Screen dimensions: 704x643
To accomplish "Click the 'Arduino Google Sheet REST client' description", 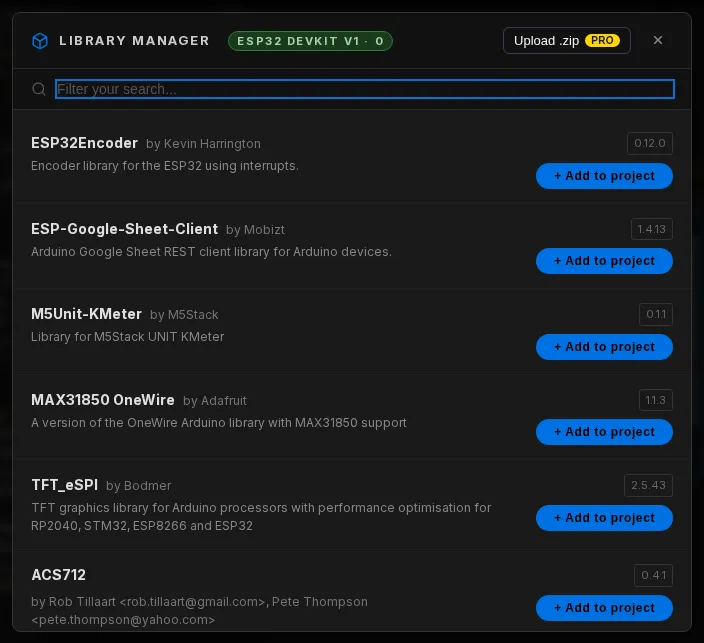I will click(x=211, y=252).
